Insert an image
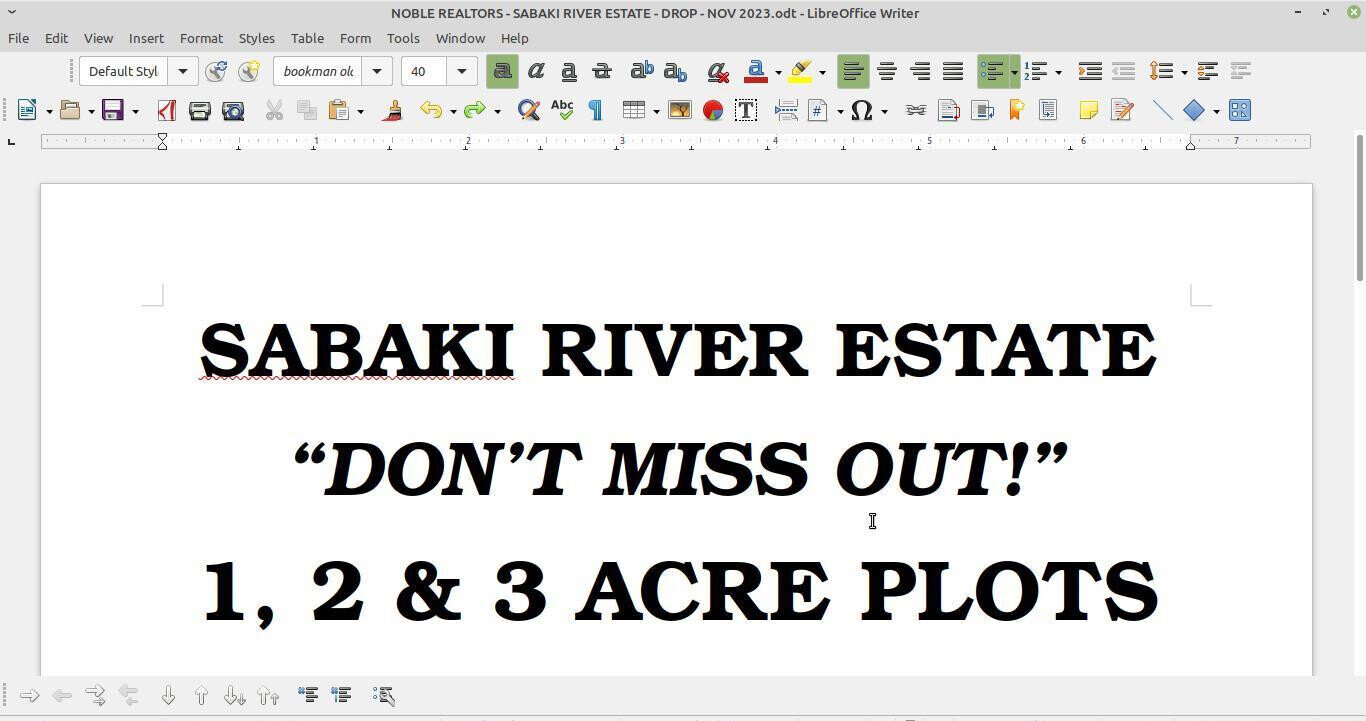 pyautogui.click(x=679, y=110)
